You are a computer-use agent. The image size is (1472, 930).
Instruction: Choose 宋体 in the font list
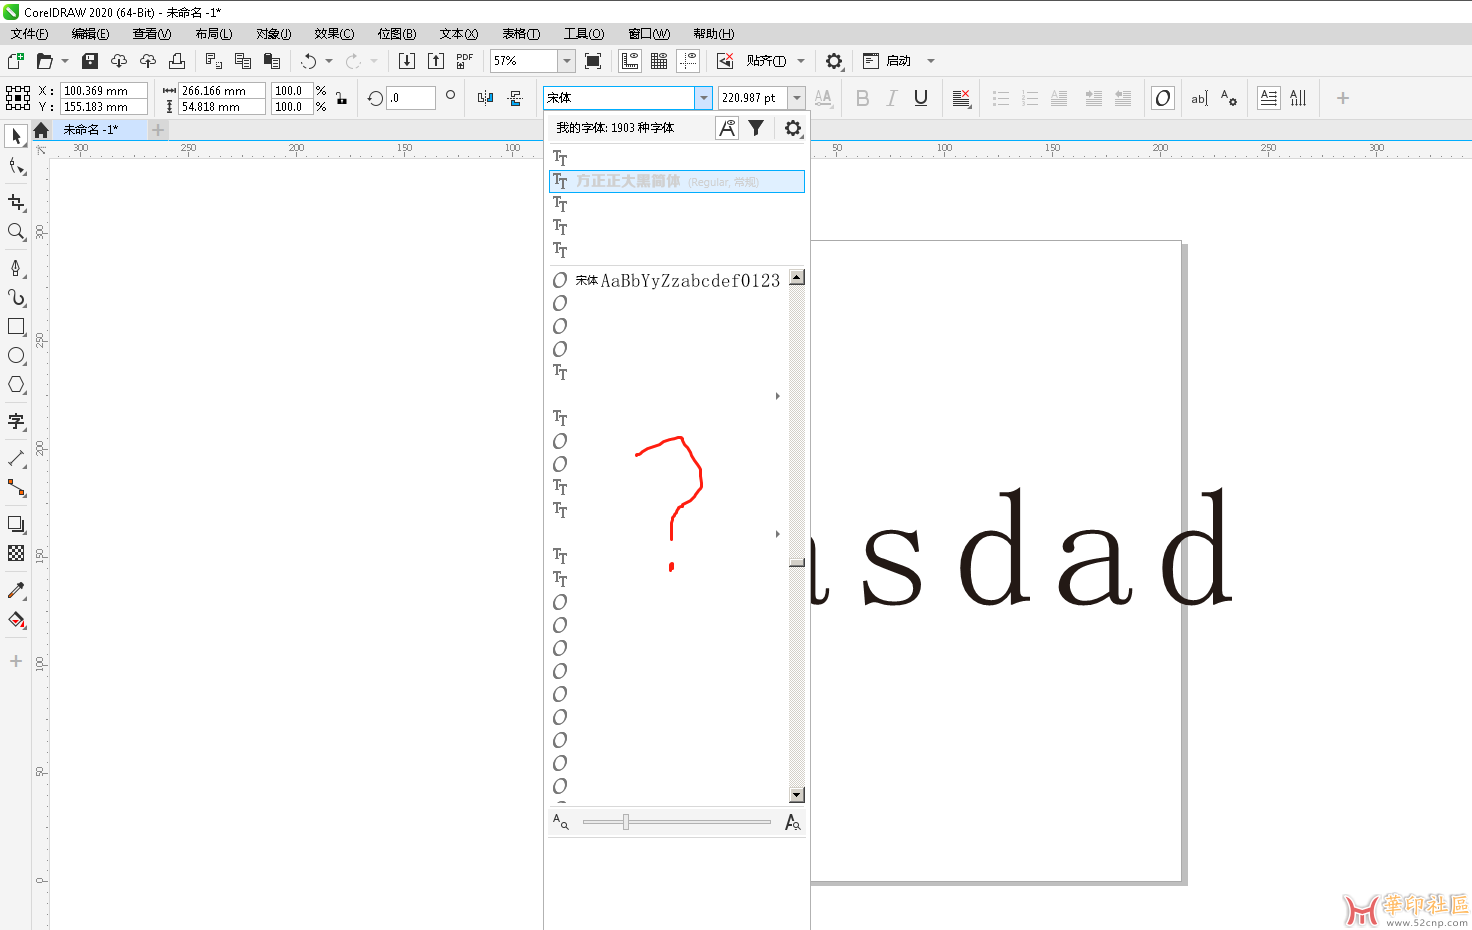[x=668, y=280]
